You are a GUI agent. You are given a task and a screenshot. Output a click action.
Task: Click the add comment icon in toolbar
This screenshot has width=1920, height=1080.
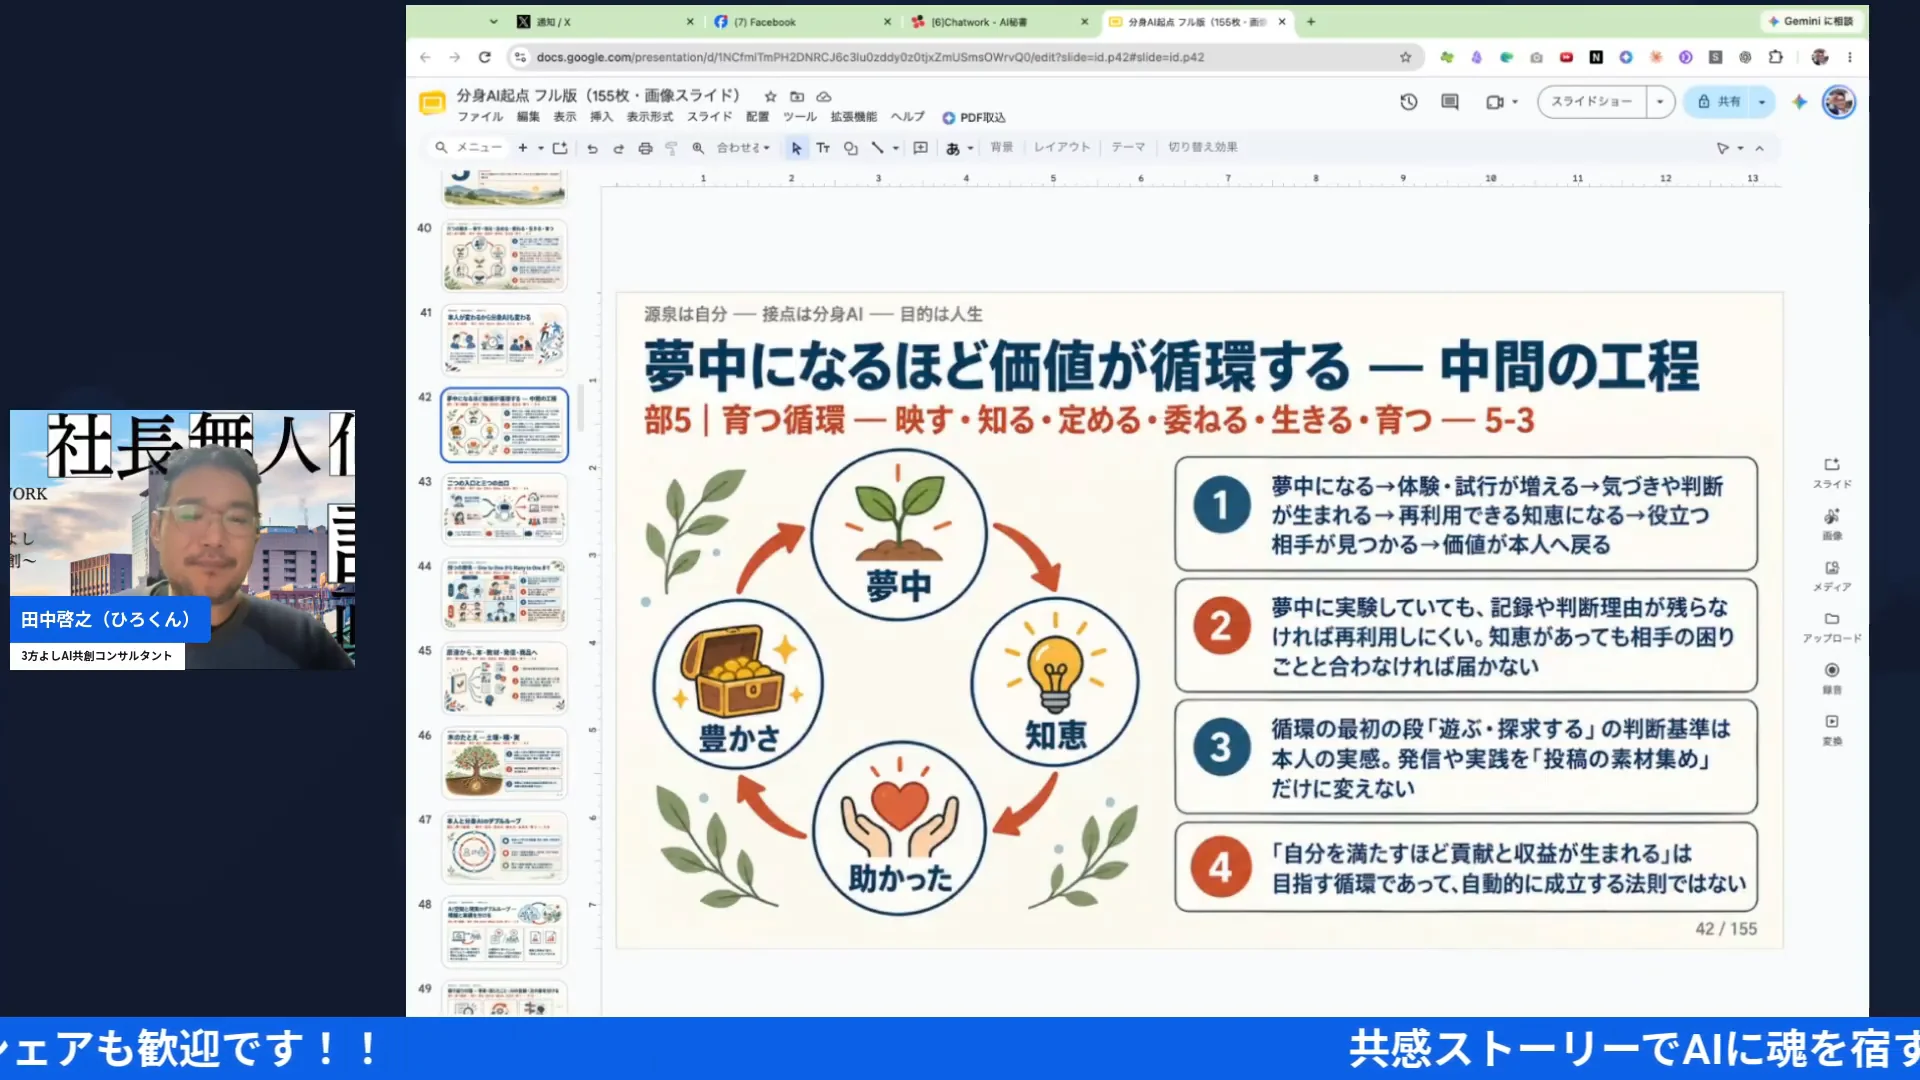[921, 148]
